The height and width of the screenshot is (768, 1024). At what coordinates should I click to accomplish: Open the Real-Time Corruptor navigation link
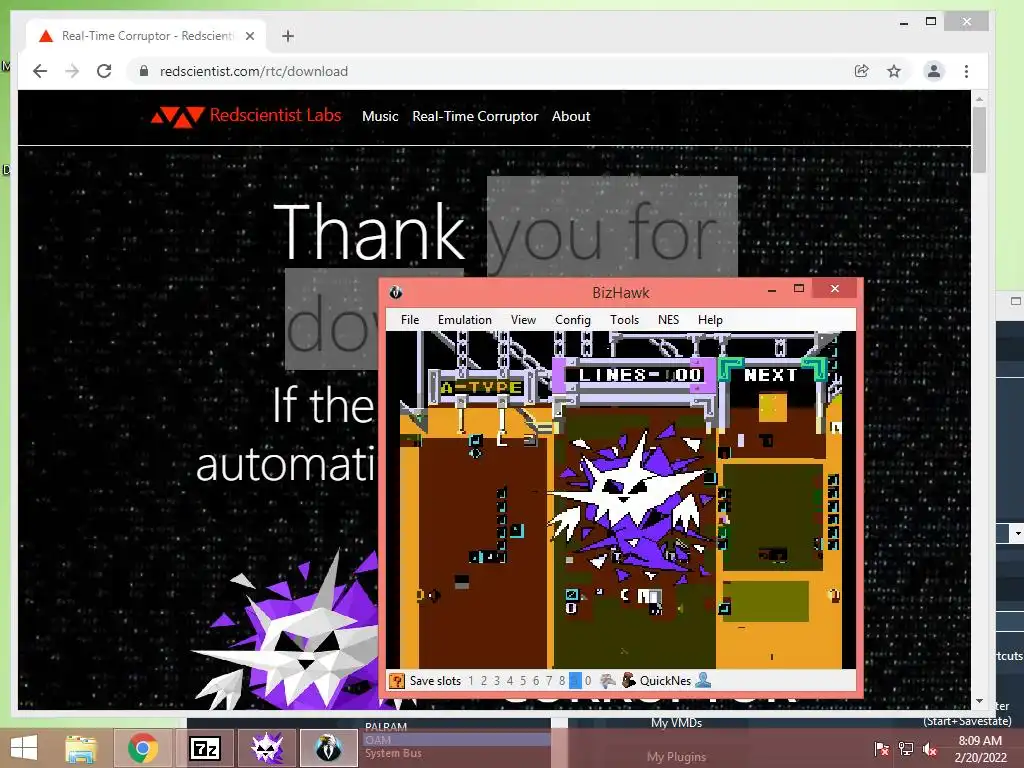tap(475, 116)
